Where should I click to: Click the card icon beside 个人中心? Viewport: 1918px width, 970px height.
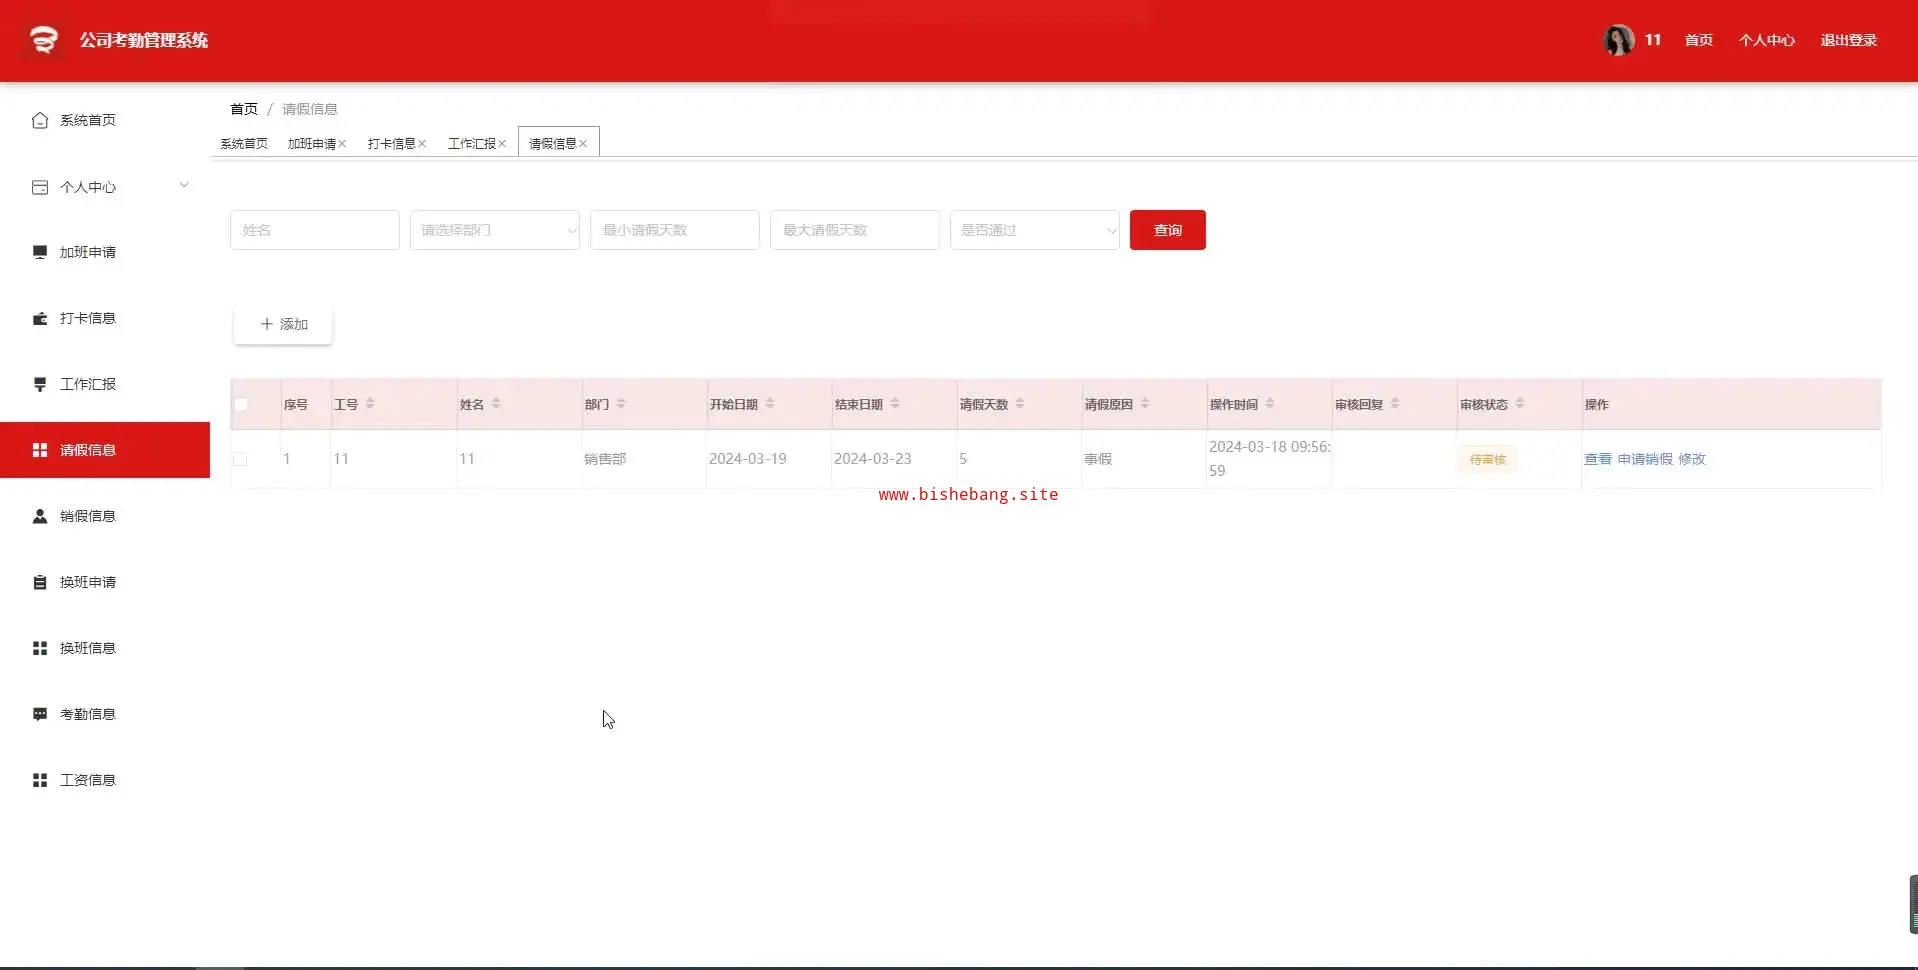pos(40,187)
